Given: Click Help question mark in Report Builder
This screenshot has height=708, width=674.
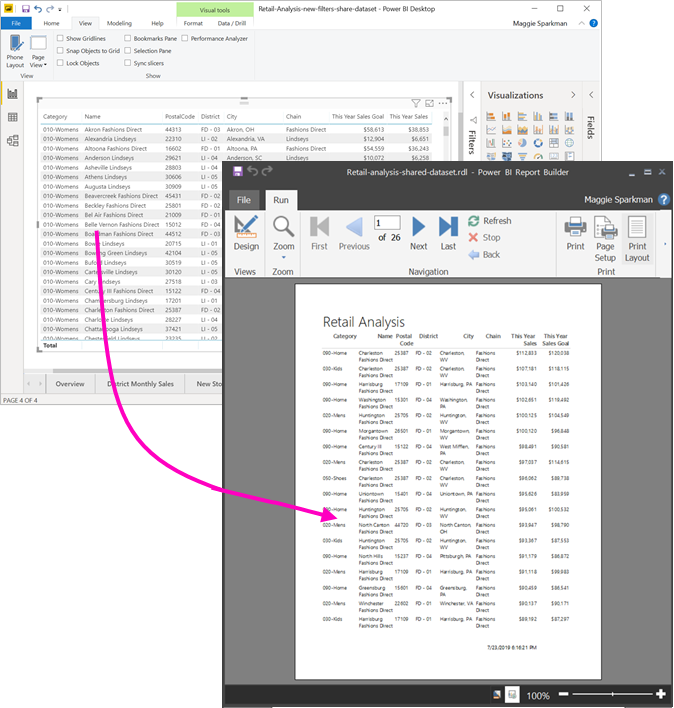Looking at the screenshot, I should click(664, 200).
